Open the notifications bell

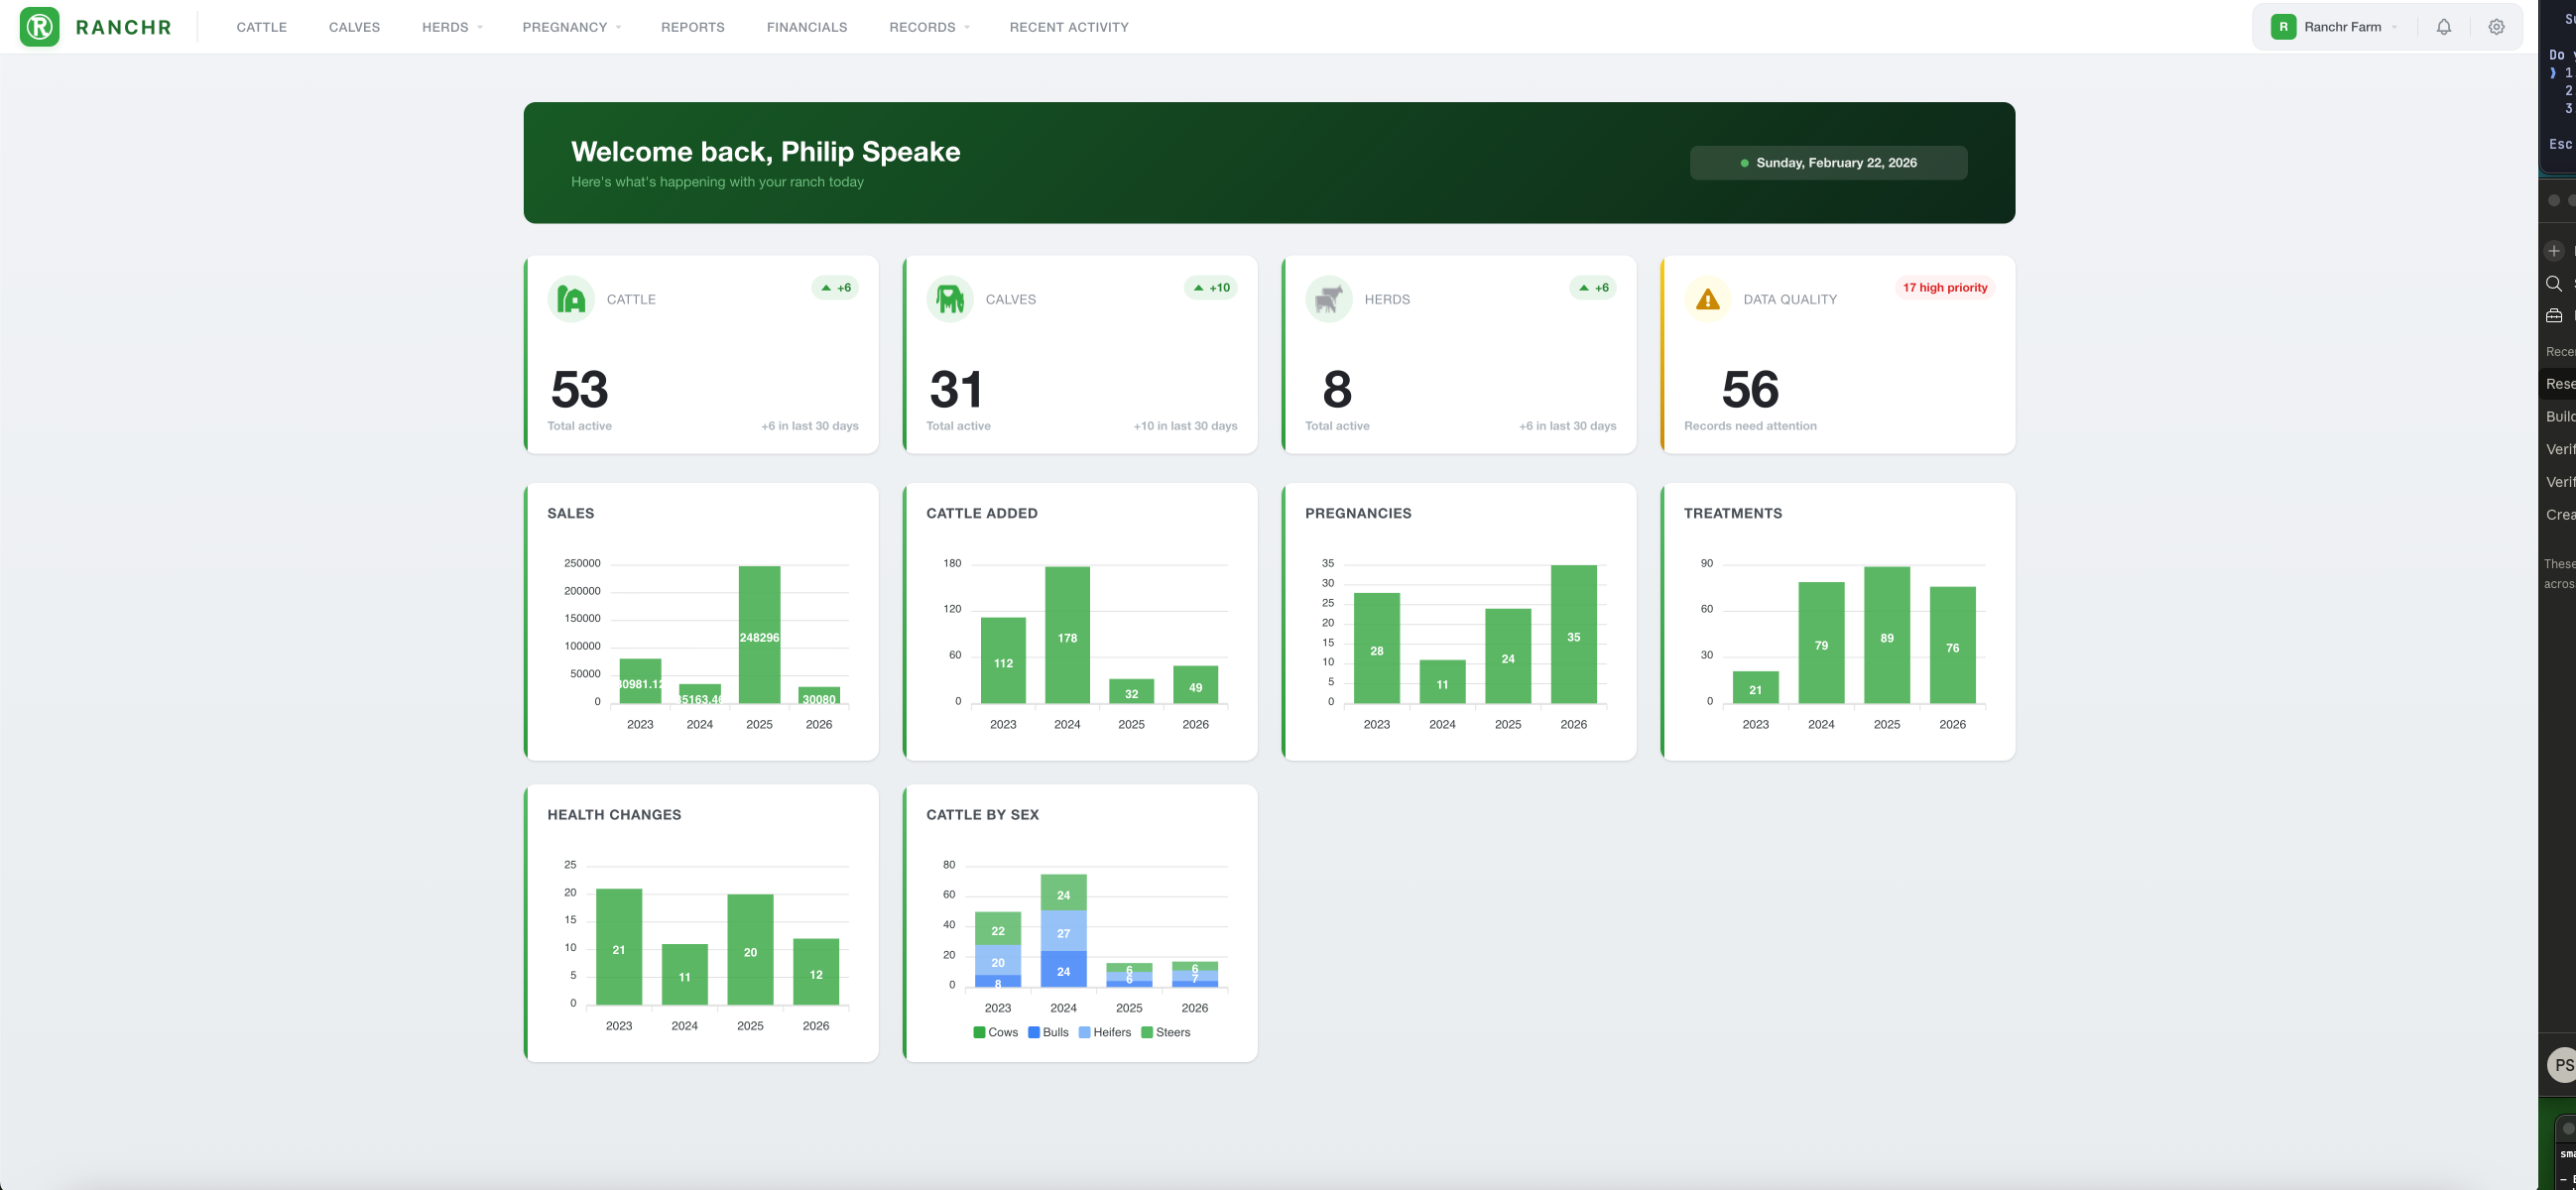[2443, 27]
